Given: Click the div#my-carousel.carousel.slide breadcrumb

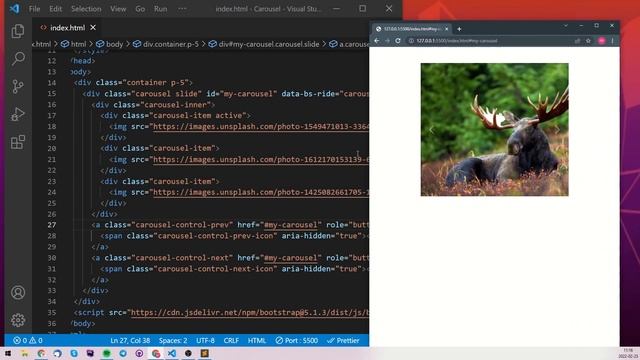Looking at the screenshot, I should [x=264, y=44].
